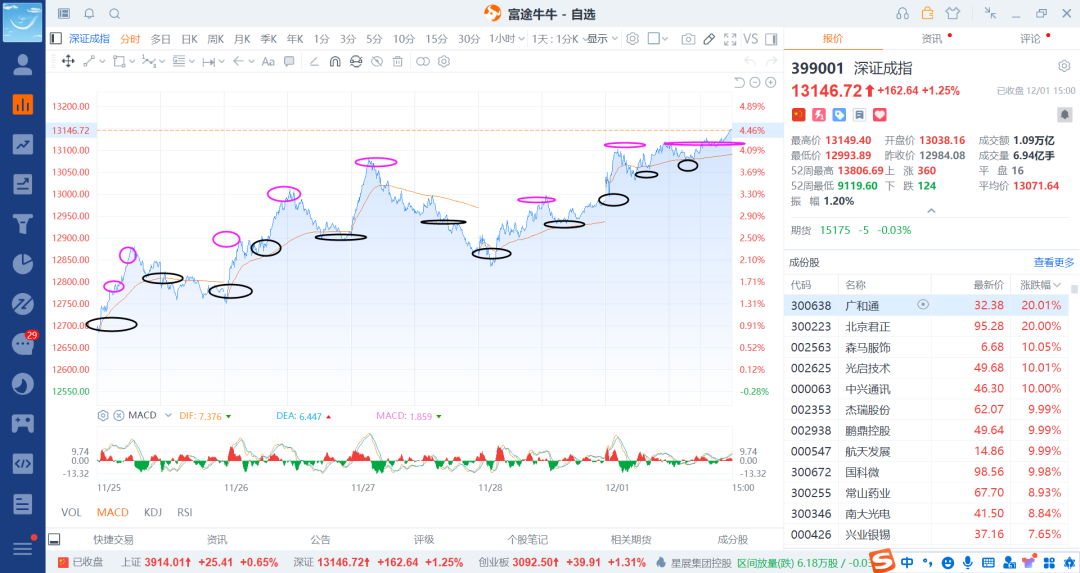Toggle left watchlist panel visibility
The image size is (1080, 573).
point(56,39)
